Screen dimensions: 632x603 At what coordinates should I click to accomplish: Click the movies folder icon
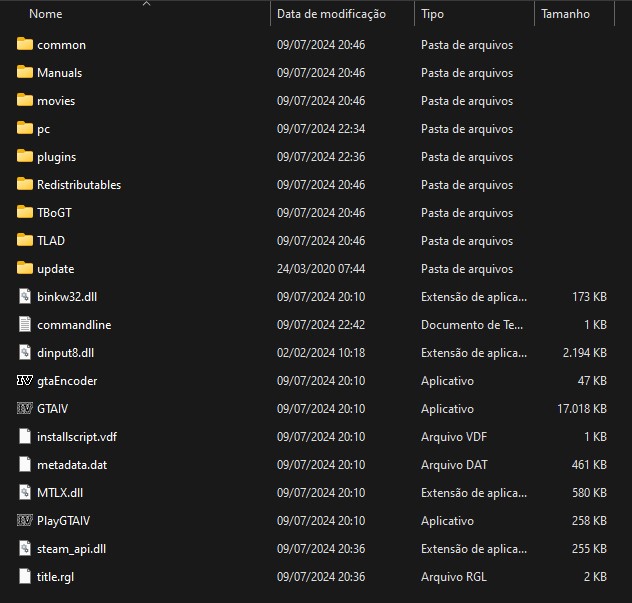[25, 100]
